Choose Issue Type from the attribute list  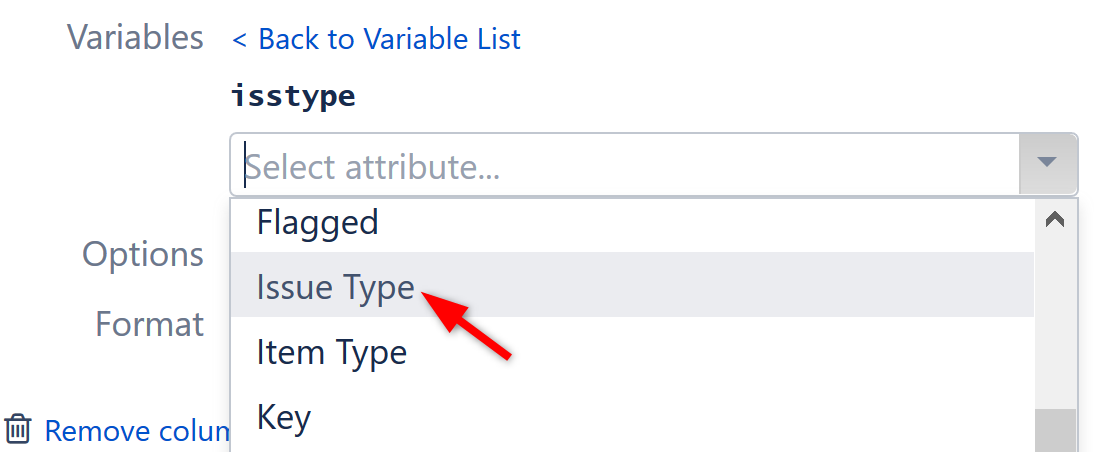(x=335, y=287)
